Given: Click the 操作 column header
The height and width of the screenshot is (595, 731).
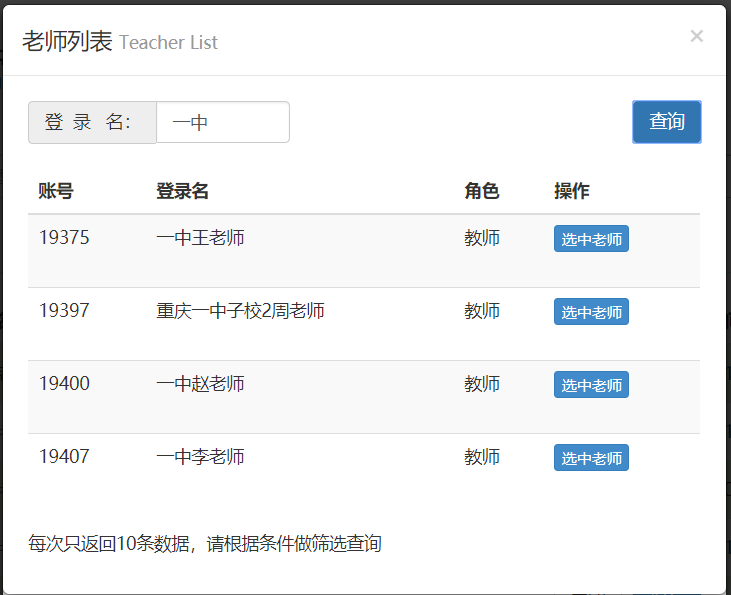Looking at the screenshot, I should click(x=572, y=191).
